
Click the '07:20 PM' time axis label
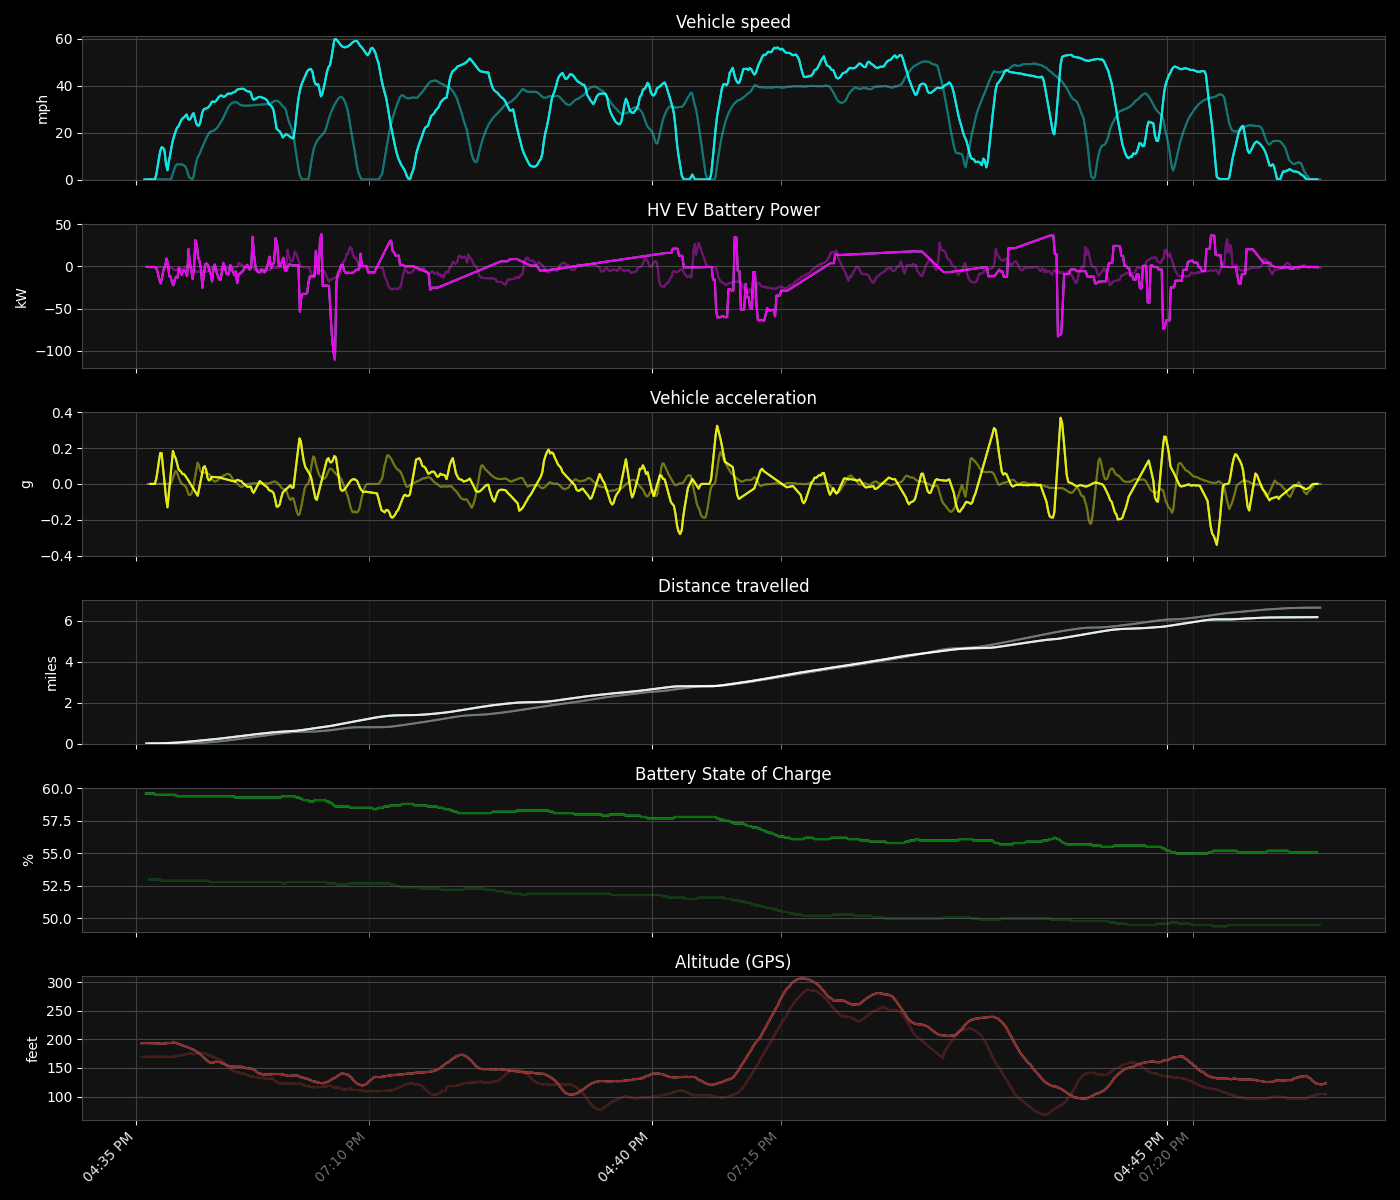tap(1165, 1157)
